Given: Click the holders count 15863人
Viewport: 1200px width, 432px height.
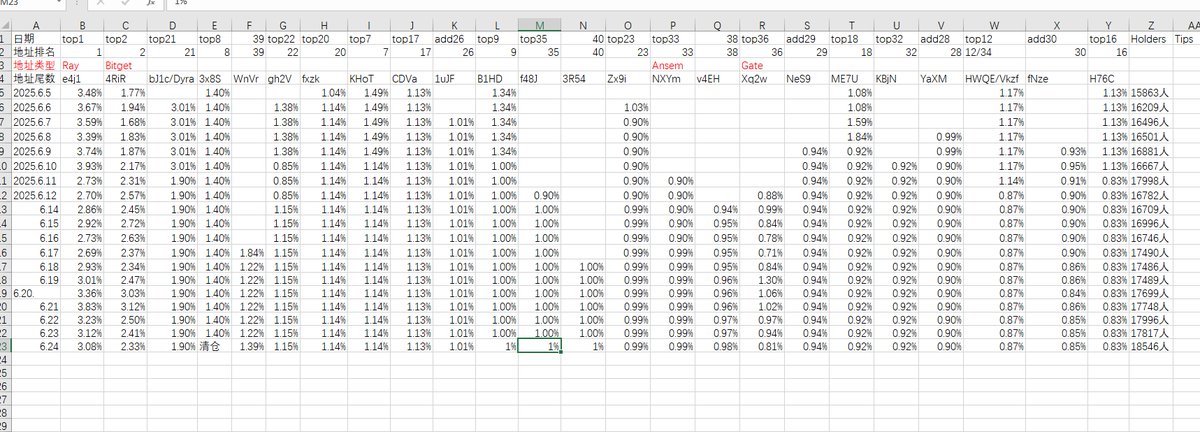Looking at the screenshot, I should (1151, 92).
